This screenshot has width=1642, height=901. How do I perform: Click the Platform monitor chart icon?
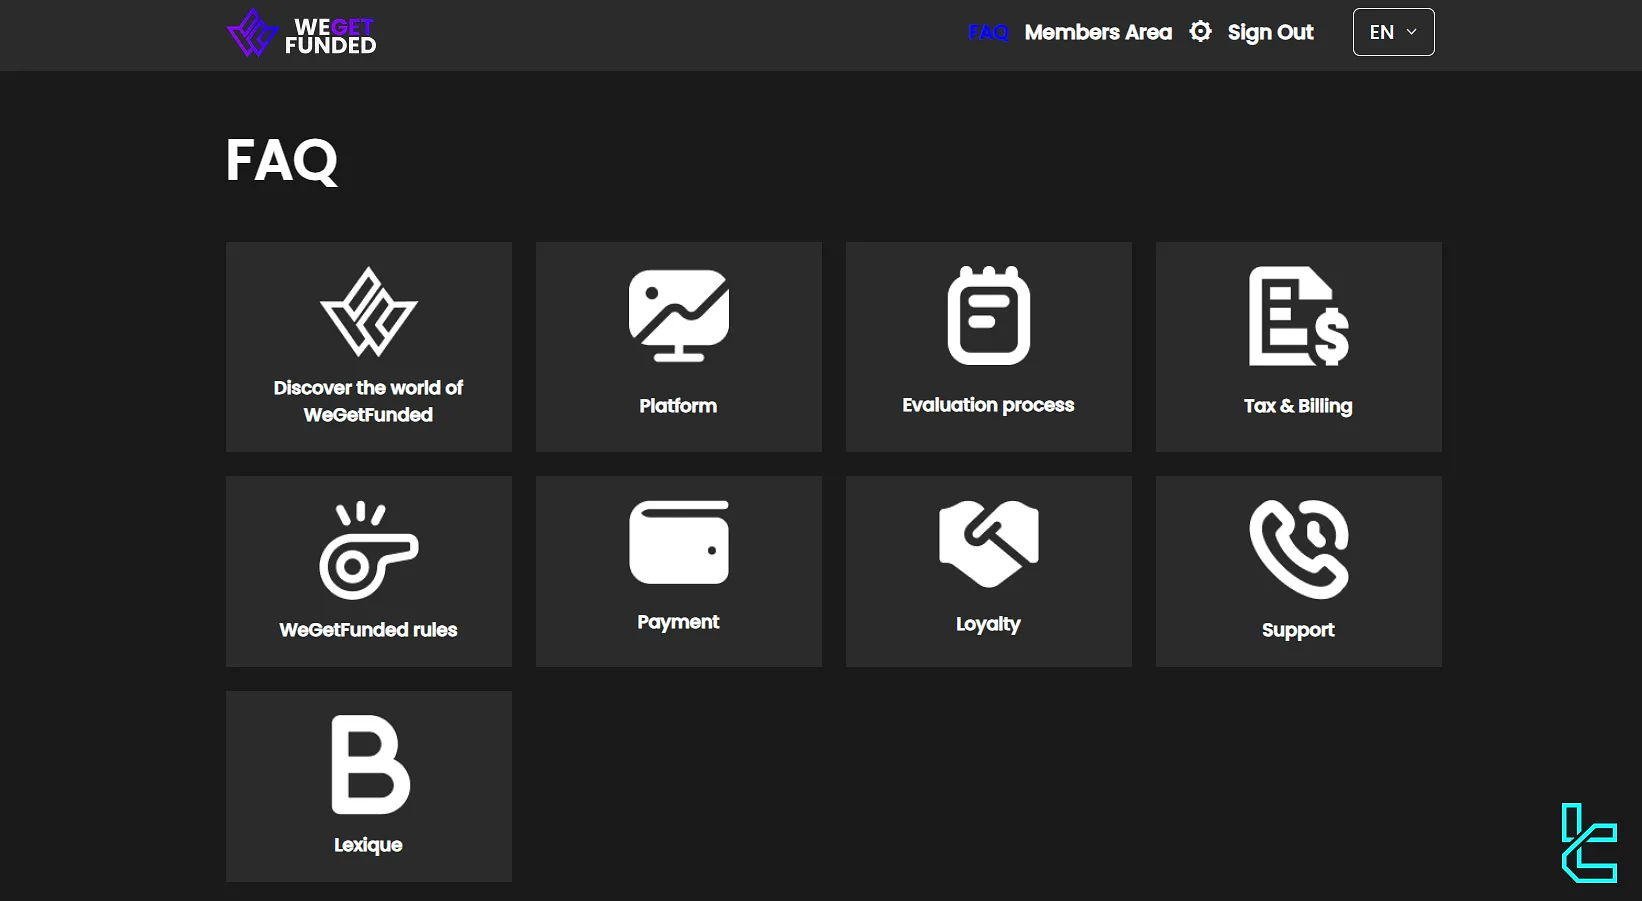click(x=679, y=315)
